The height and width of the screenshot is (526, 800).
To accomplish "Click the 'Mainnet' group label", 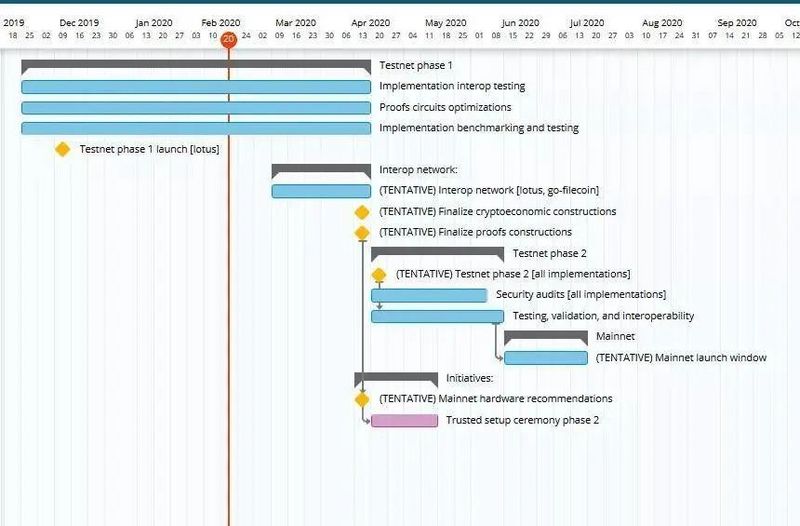I will tap(615, 337).
